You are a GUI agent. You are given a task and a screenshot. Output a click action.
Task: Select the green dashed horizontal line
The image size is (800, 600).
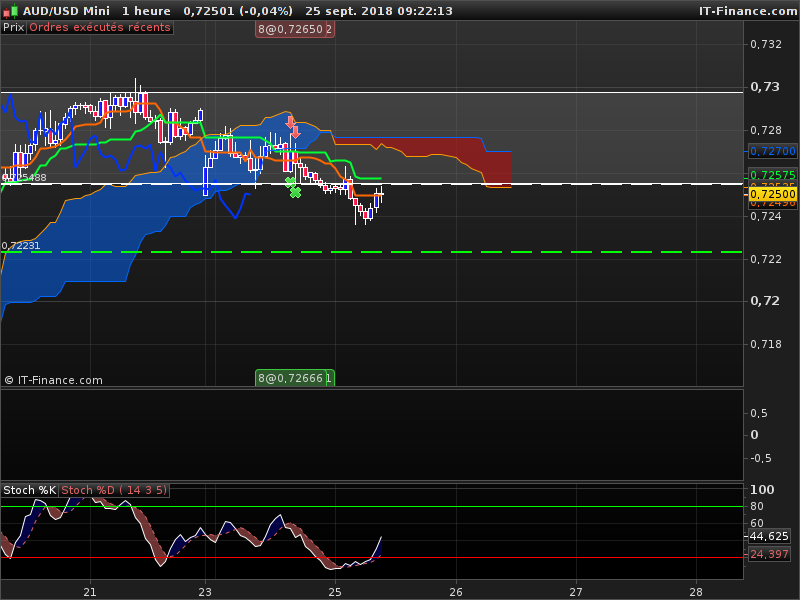click(371, 252)
